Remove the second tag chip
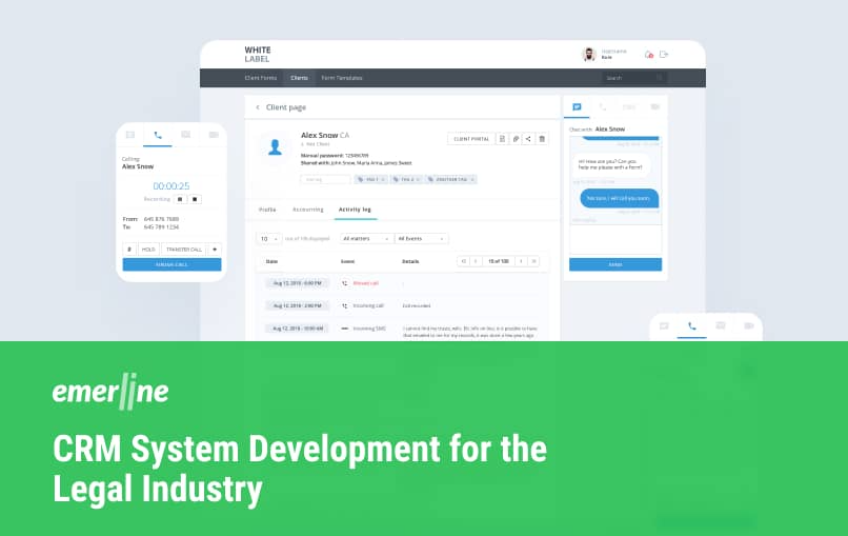 click(418, 180)
